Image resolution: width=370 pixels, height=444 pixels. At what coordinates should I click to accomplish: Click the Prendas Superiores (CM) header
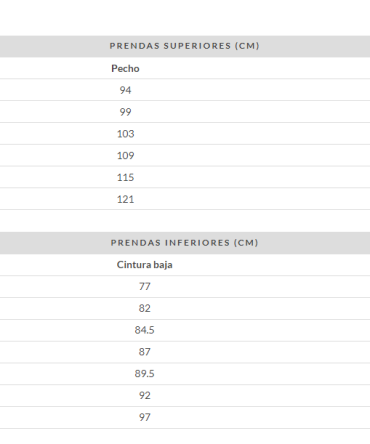[x=184, y=46]
